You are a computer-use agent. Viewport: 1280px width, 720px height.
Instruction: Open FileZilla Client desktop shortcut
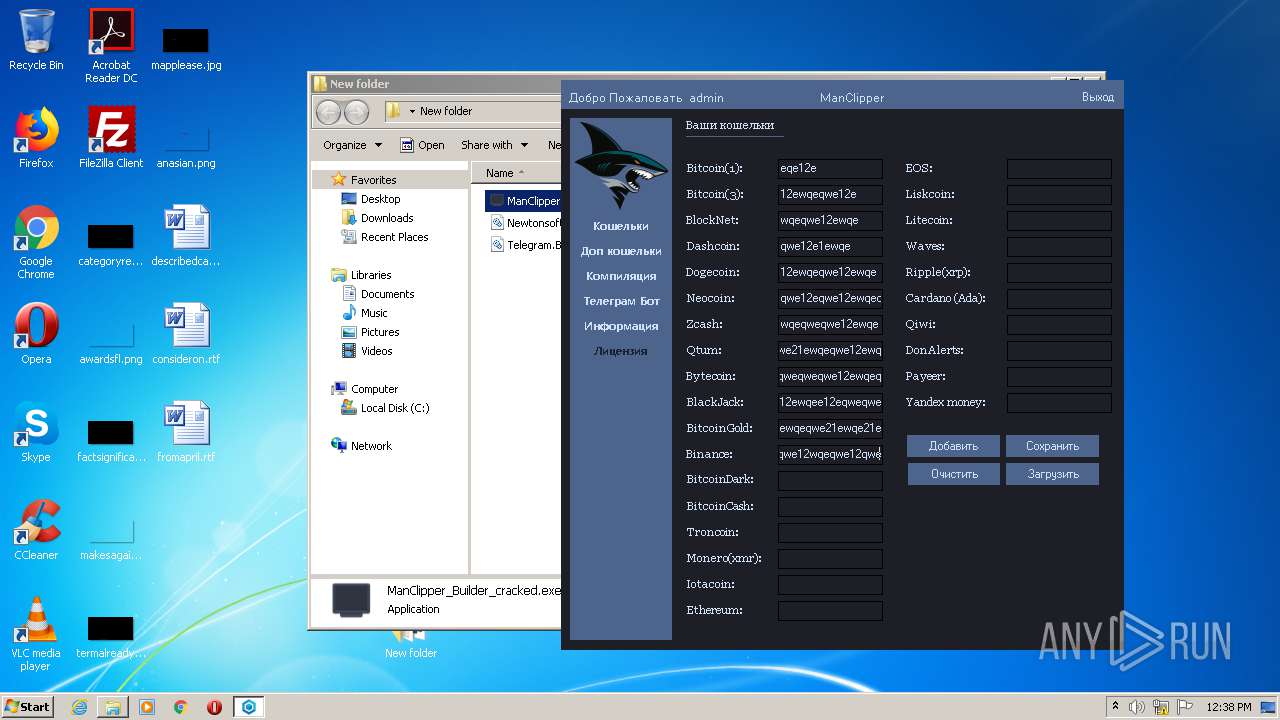111,138
